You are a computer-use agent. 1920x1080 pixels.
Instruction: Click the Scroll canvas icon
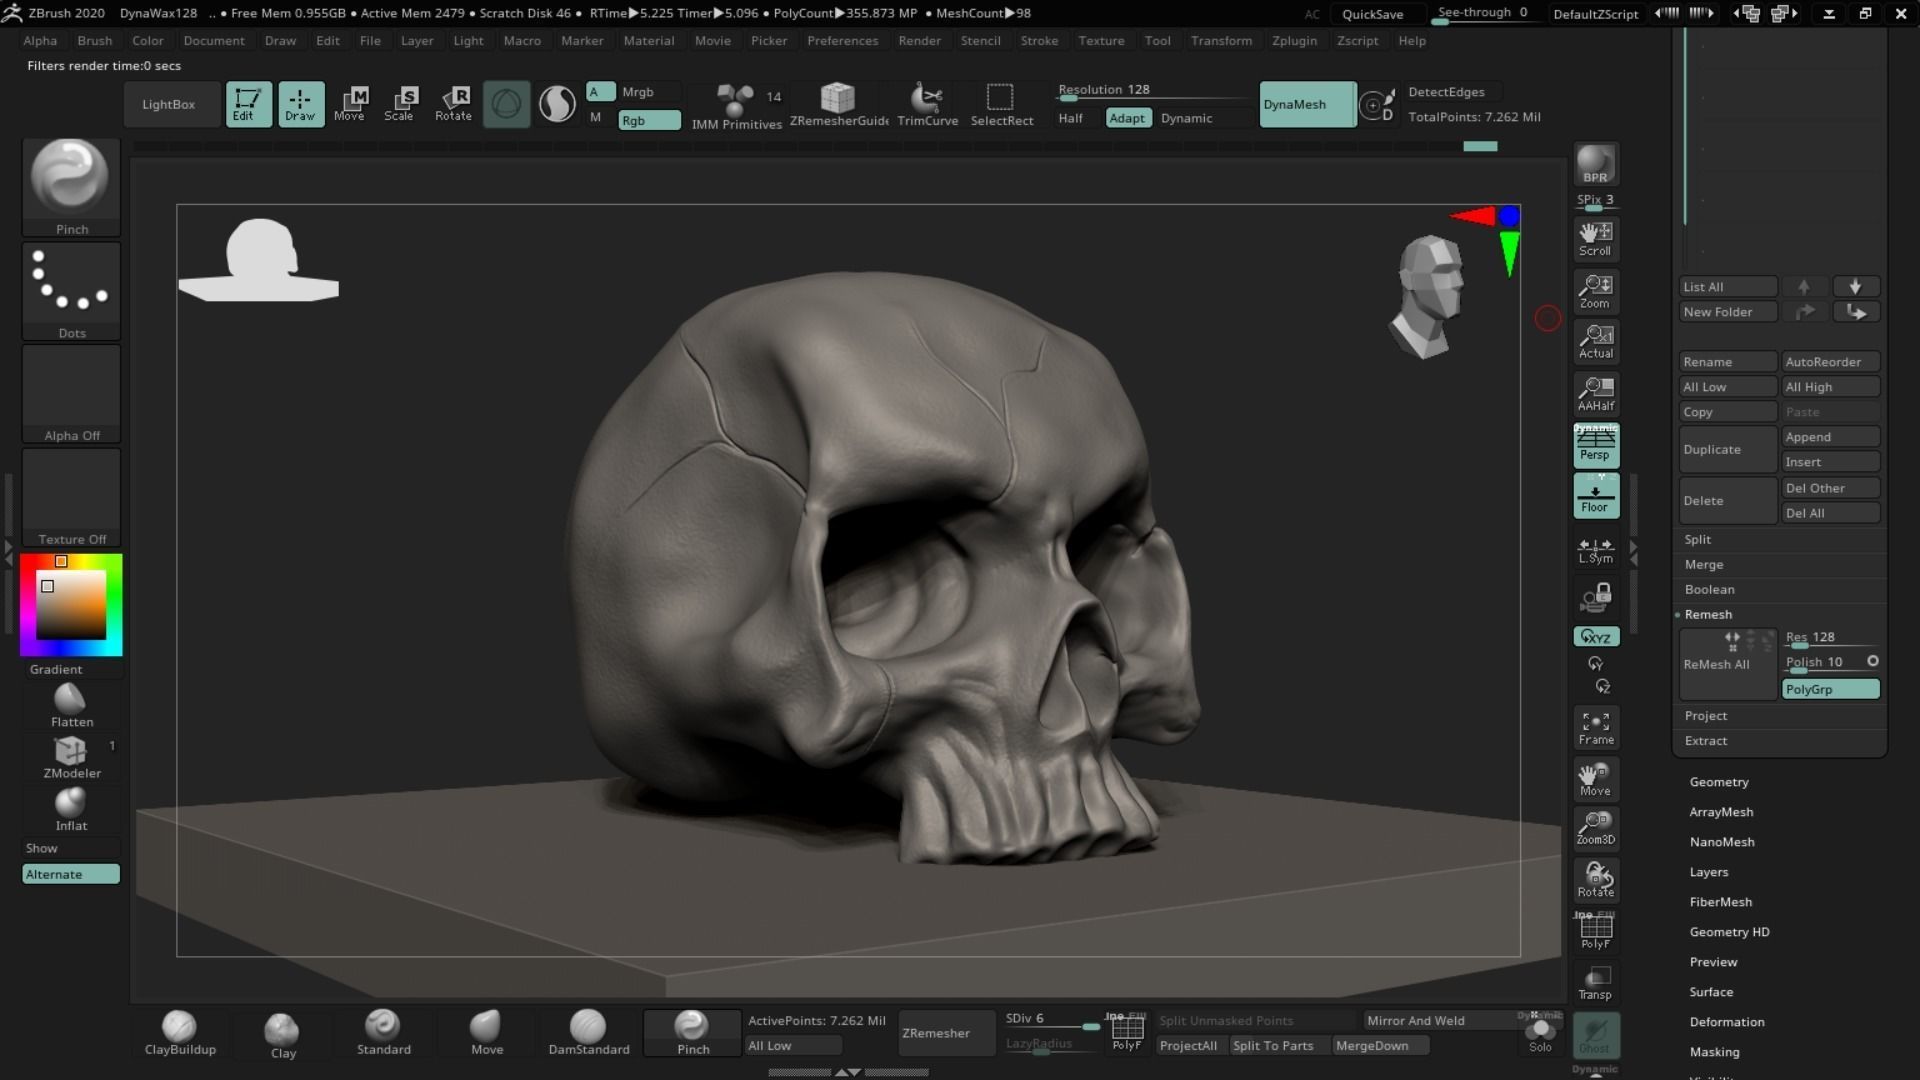click(x=1595, y=239)
